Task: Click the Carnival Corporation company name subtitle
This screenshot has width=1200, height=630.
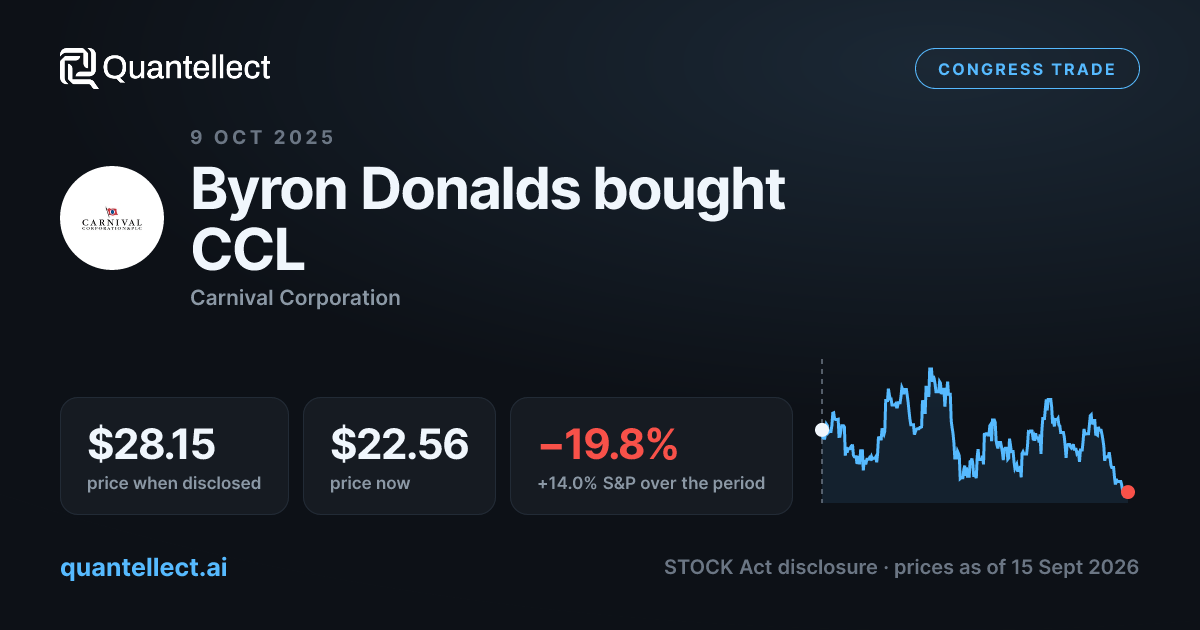Action: 295,298
